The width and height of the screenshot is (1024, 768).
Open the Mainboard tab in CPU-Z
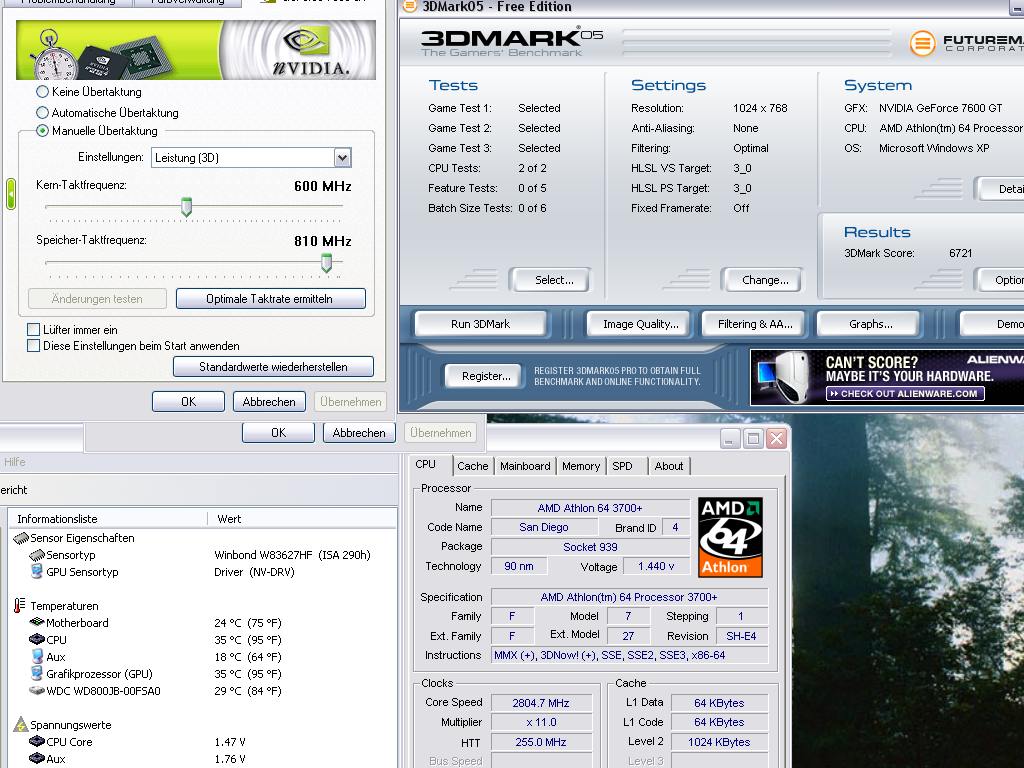tap(525, 466)
